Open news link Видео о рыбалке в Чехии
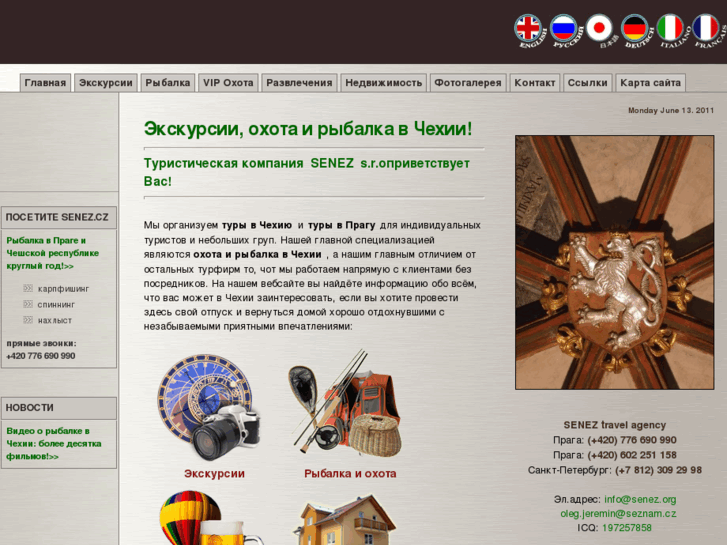The image size is (727, 545). click(x=54, y=443)
